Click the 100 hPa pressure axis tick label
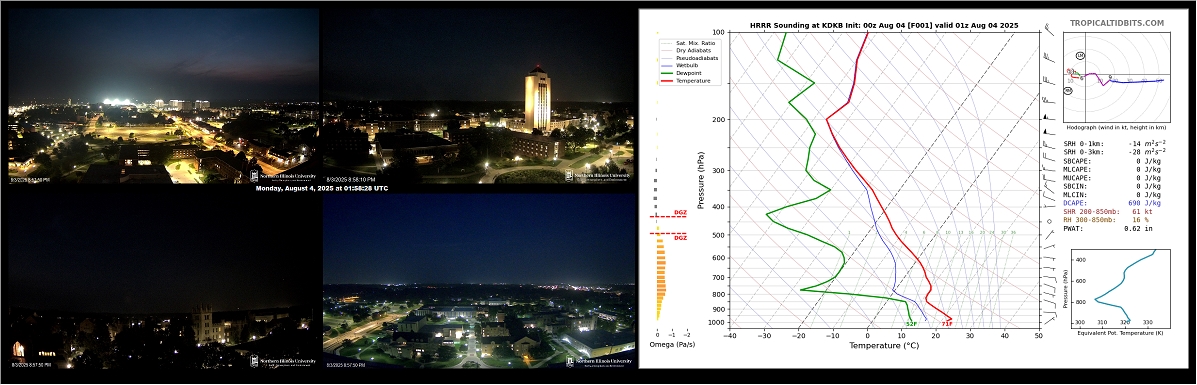1197x385 pixels. point(719,32)
